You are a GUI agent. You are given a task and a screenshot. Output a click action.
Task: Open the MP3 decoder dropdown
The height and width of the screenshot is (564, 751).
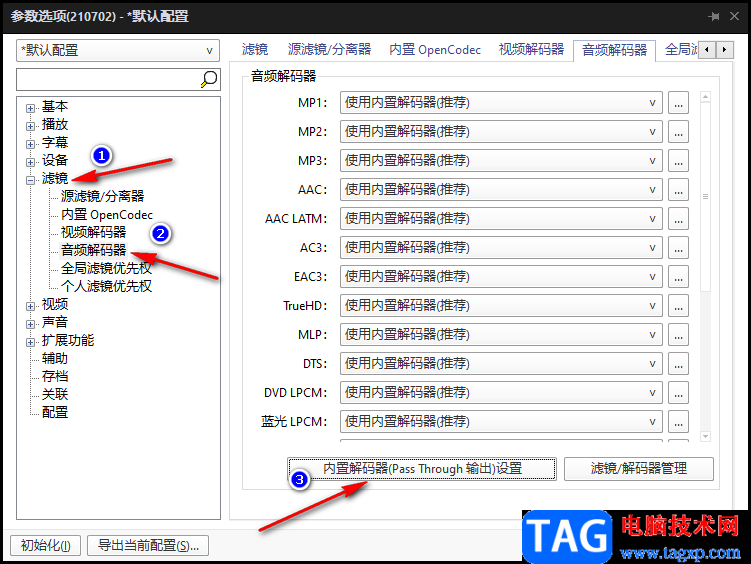tap(501, 161)
